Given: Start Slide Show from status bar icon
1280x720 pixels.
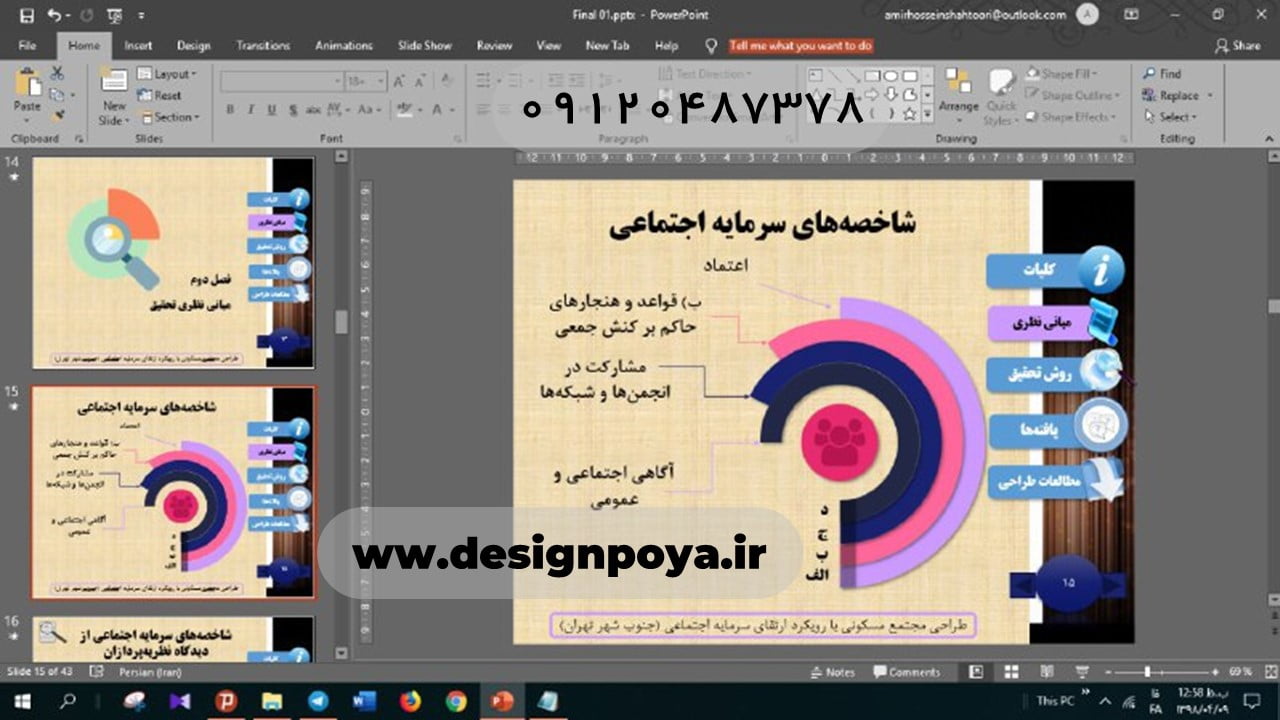Looking at the screenshot, I should coord(1080,672).
